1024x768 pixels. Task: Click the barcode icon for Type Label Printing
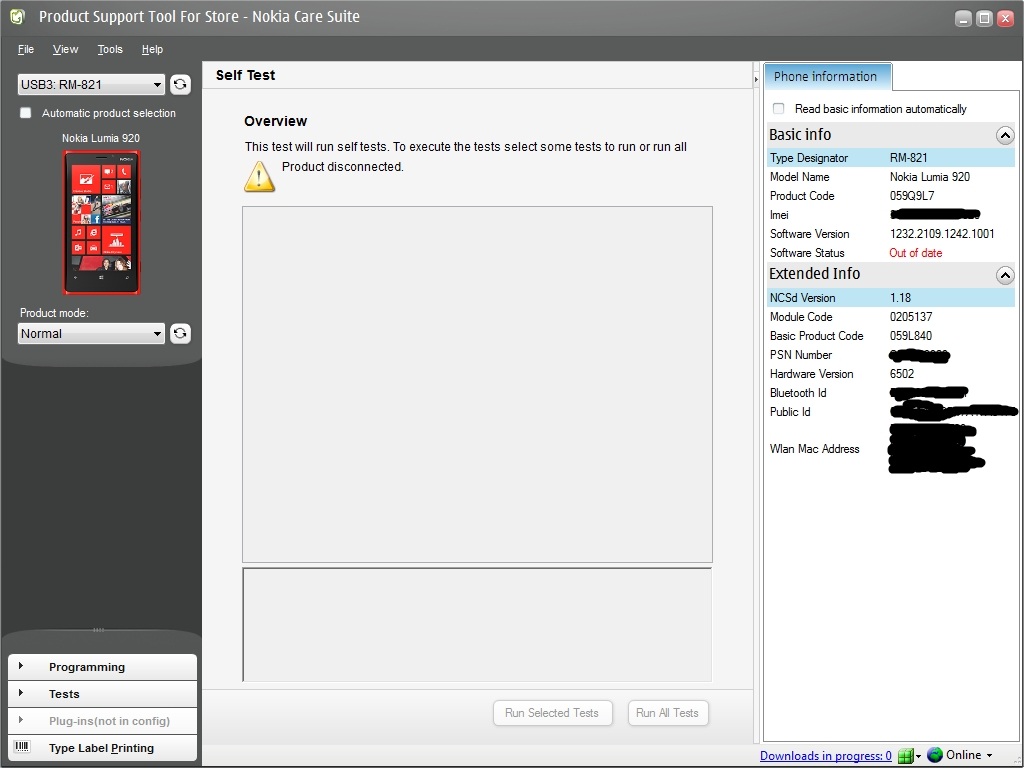click(22, 747)
